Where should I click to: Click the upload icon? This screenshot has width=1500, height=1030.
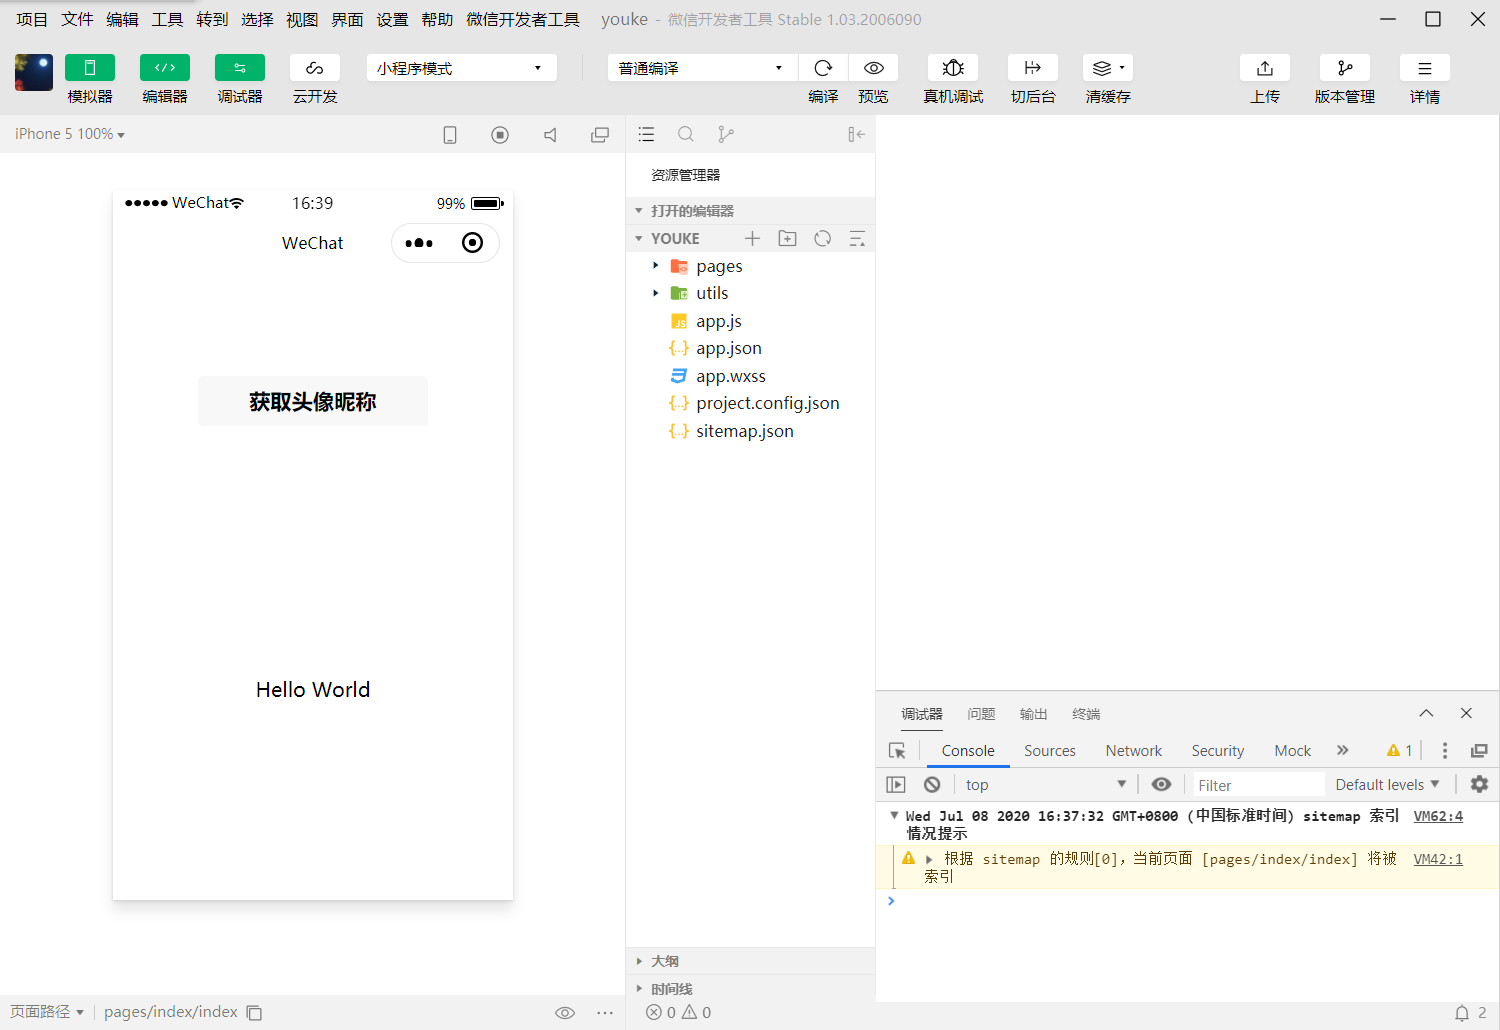tap(1265, 68)
